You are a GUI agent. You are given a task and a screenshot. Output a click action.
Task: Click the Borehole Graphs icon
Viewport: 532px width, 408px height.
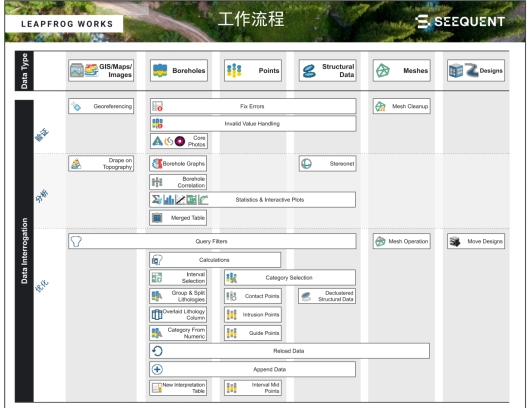point(157,164)
